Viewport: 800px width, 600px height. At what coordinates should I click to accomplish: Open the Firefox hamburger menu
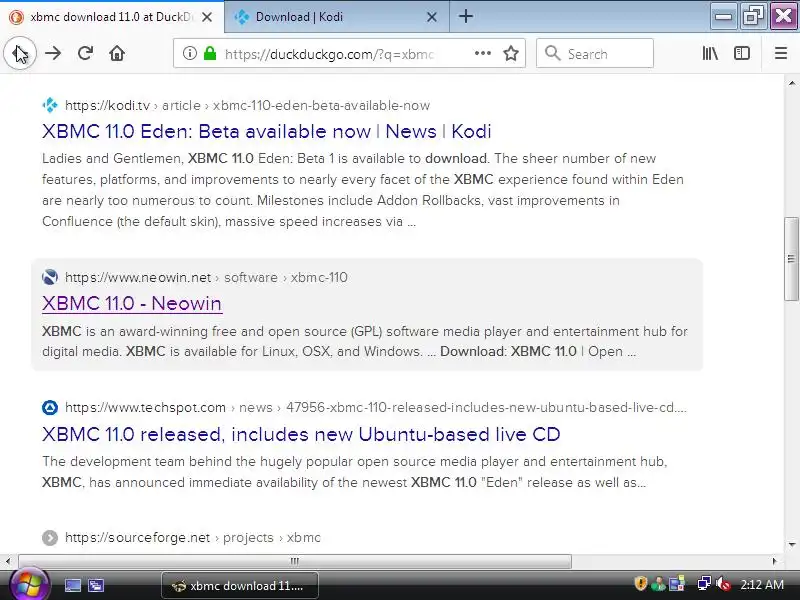point(781,53)
